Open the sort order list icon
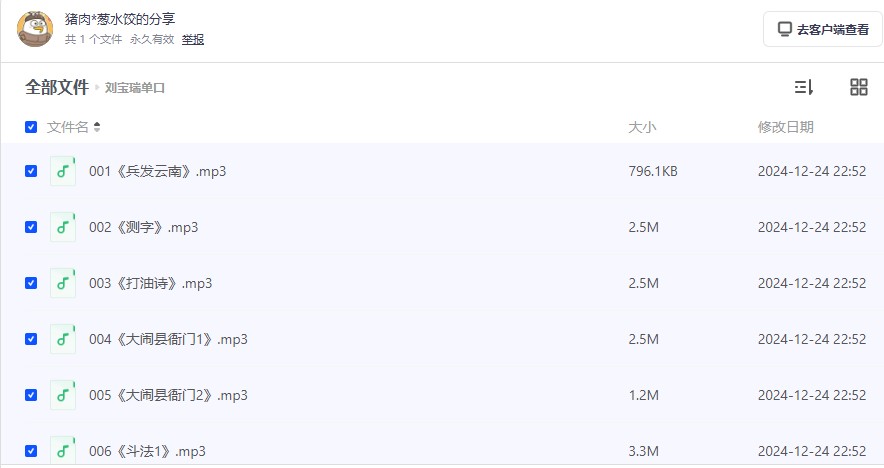Screen dimensions: 884x468 pyautogui.click(x=804, y=87)
